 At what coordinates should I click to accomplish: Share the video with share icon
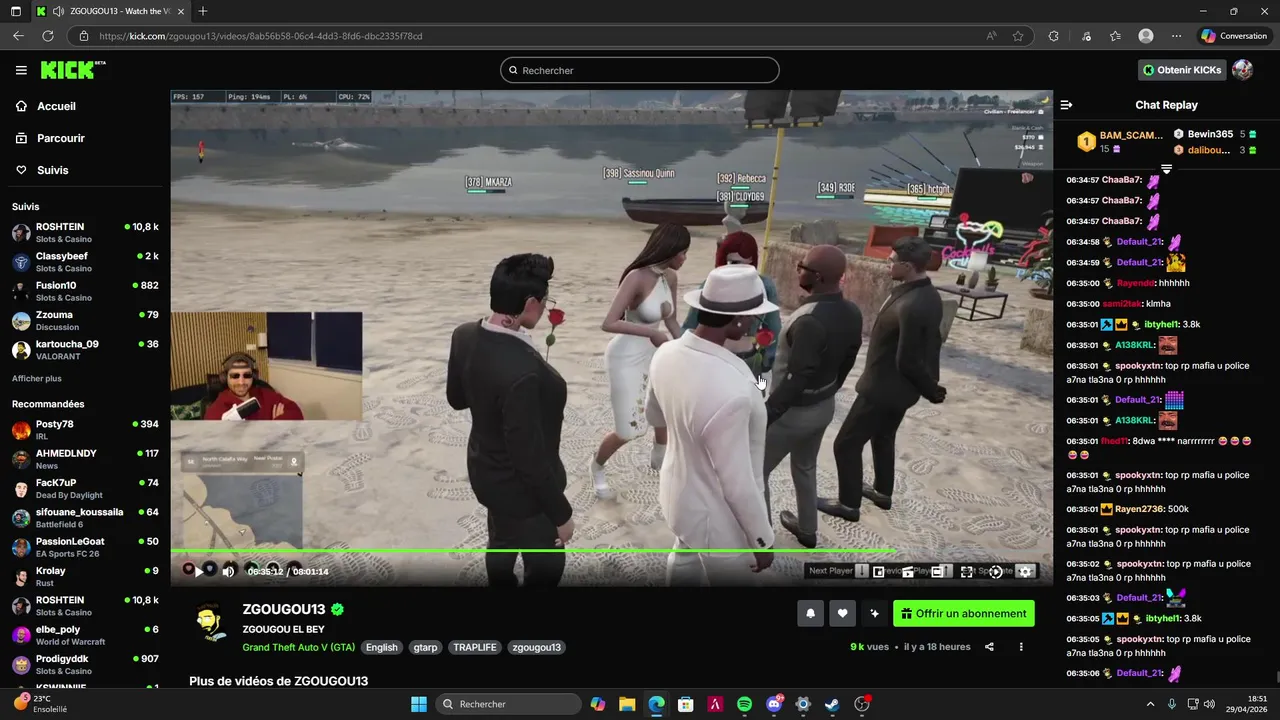(989, 647)
